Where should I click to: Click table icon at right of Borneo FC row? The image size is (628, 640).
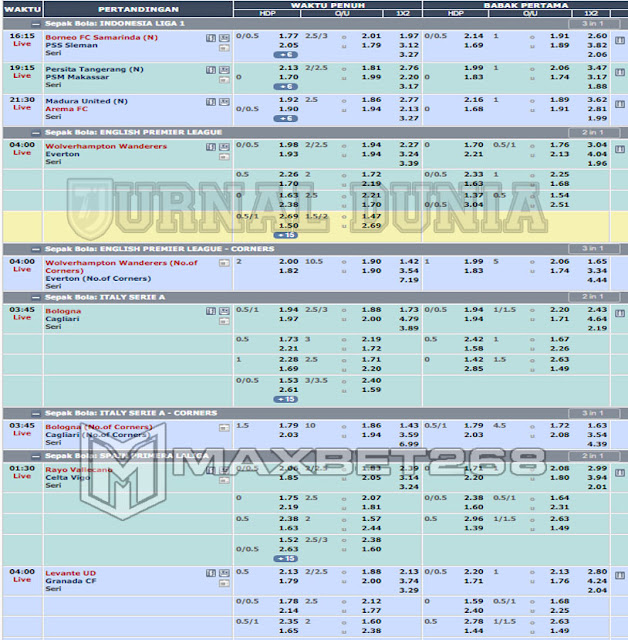point(620,40)
